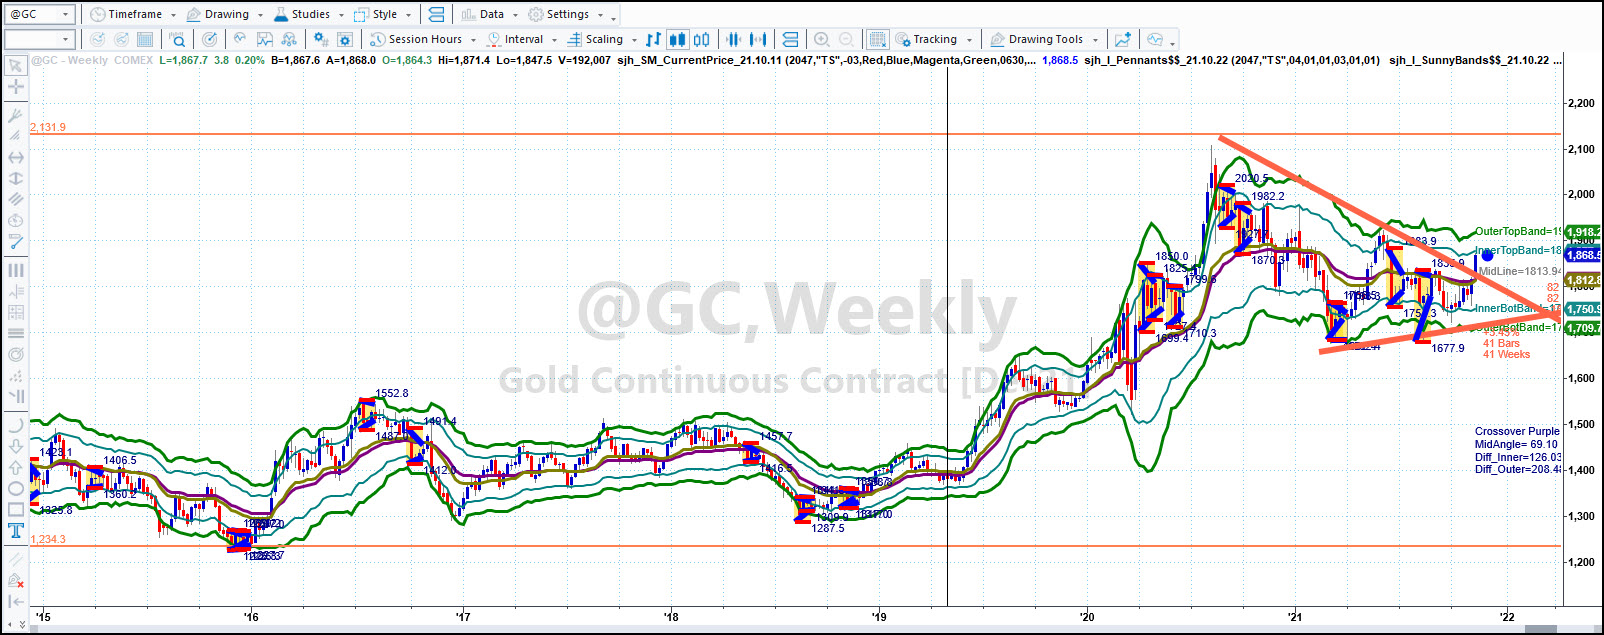Click the dense vertical bars spacing icon
This screenshot has width=1604, height=635.
point(734,40)
